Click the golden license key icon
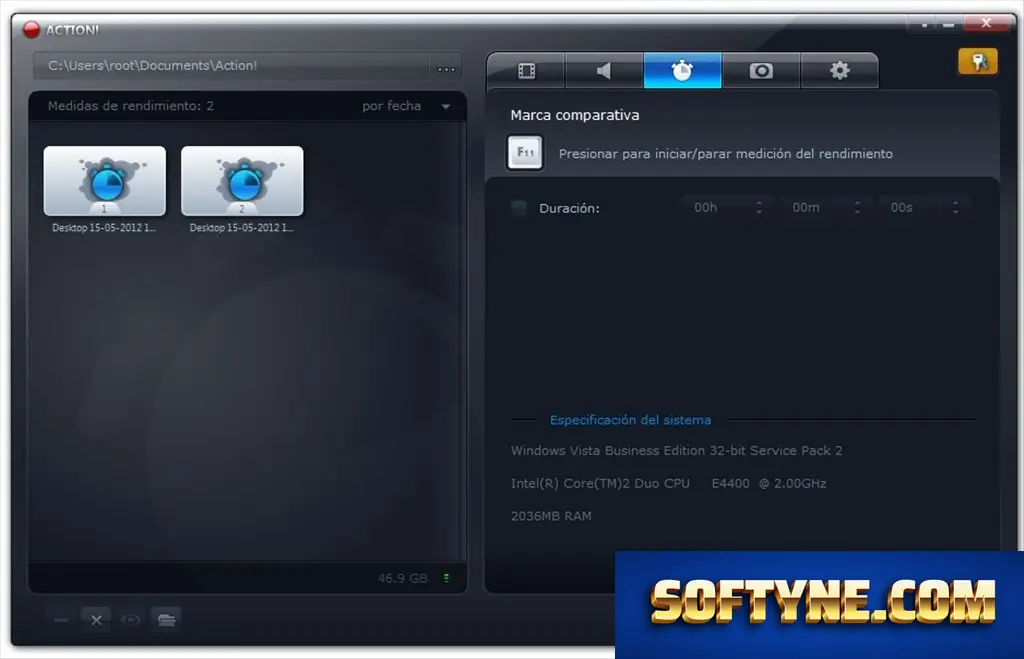 click(978, 62)
